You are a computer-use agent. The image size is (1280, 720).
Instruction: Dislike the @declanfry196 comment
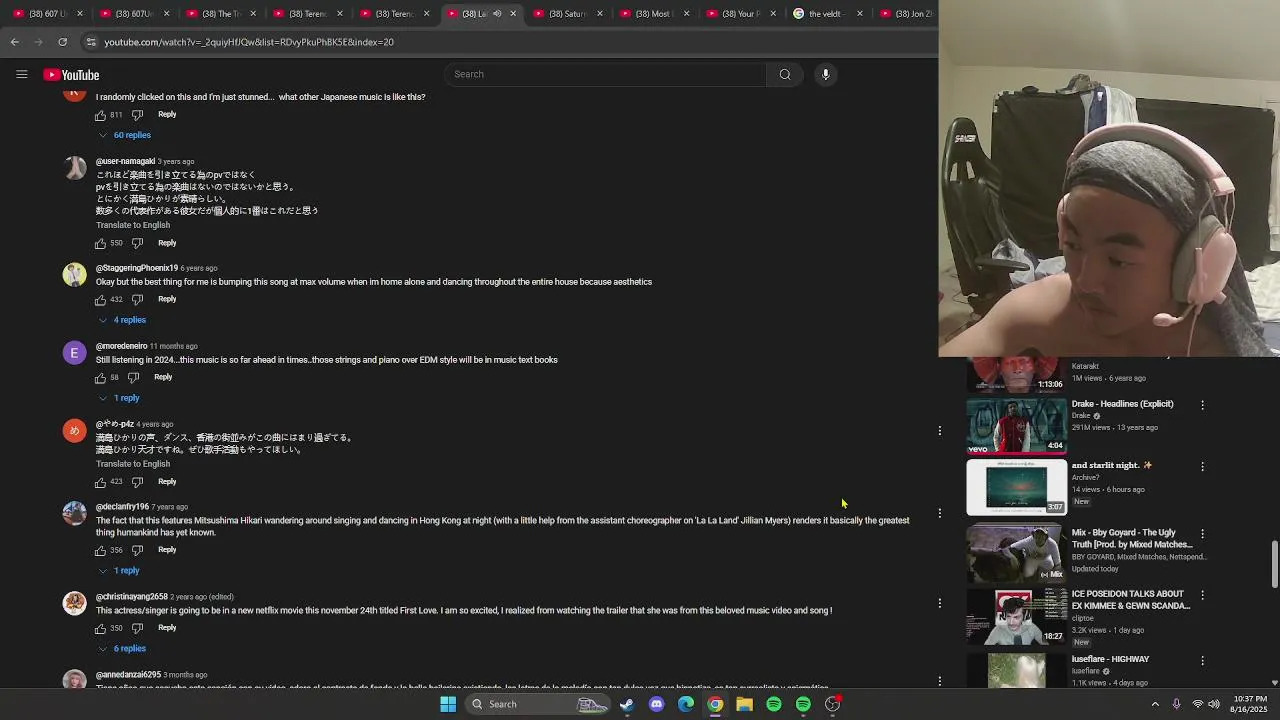pyautogui.click(x=137, y=550)
